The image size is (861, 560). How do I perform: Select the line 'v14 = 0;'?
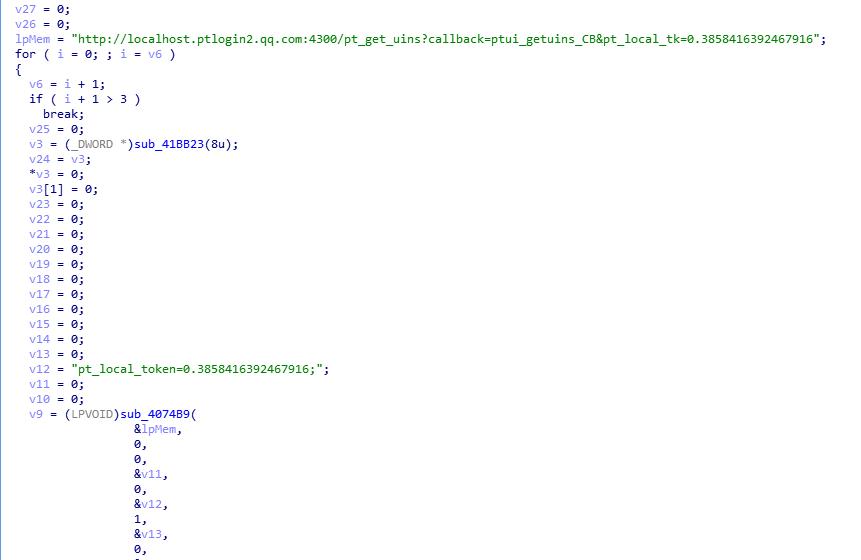click(x=57, y=339)
